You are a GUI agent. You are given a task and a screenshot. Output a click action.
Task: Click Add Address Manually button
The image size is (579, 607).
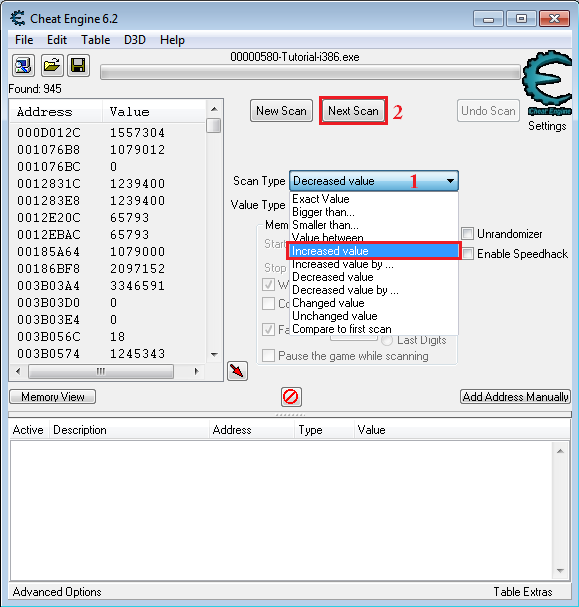[515, 397]
